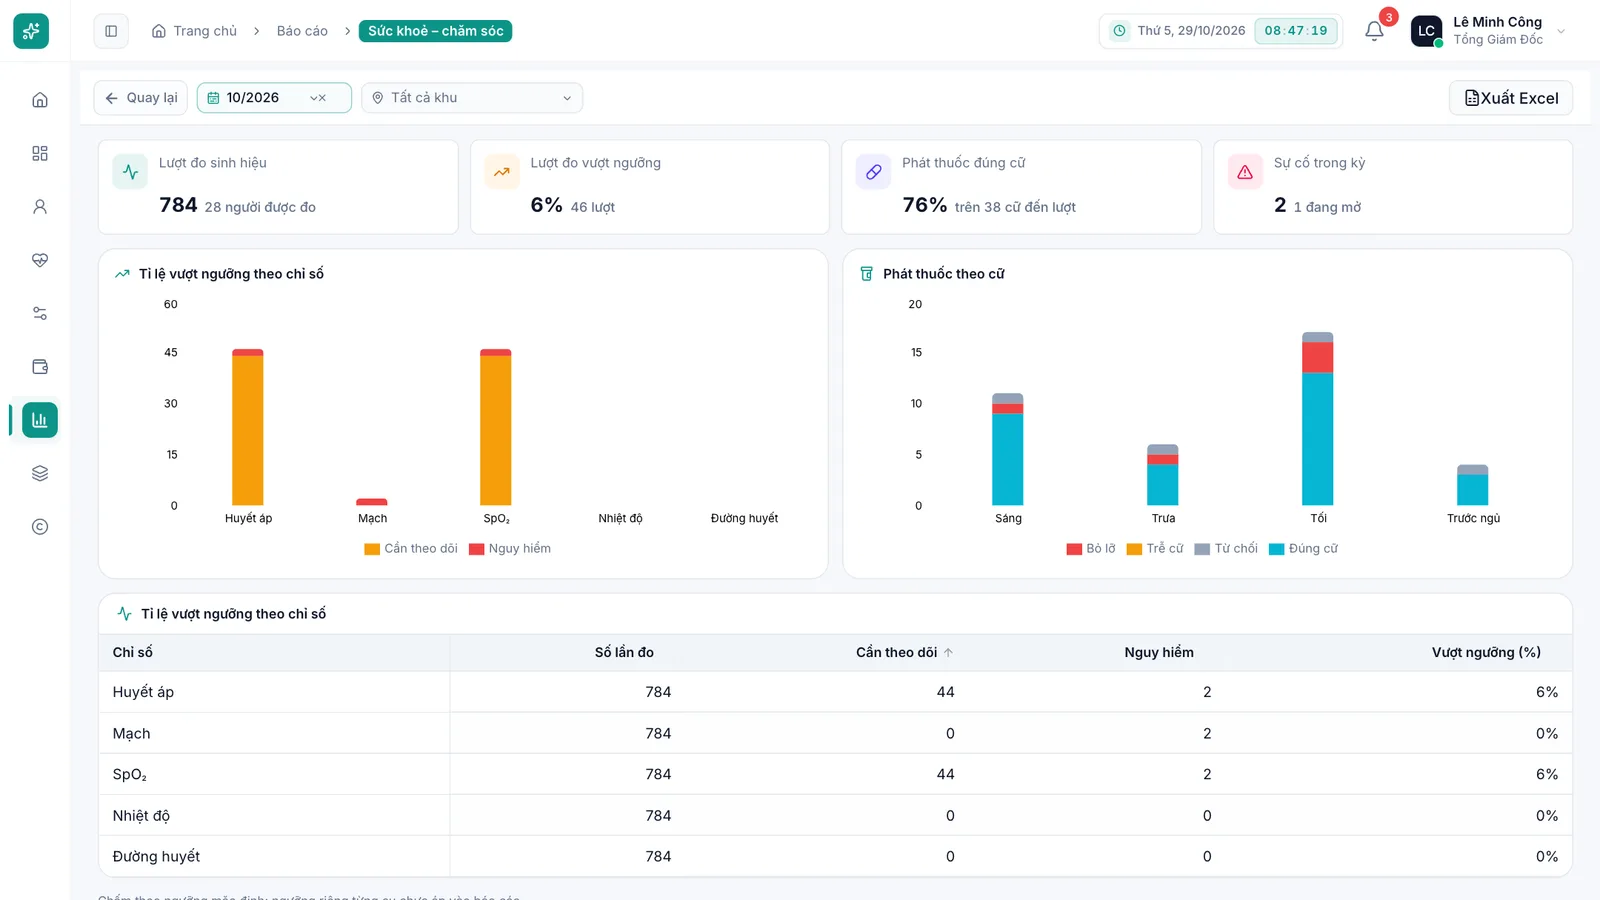Open the Lê Minh Công account menu chevron
1600x900 pixels.
(1561, 31)
